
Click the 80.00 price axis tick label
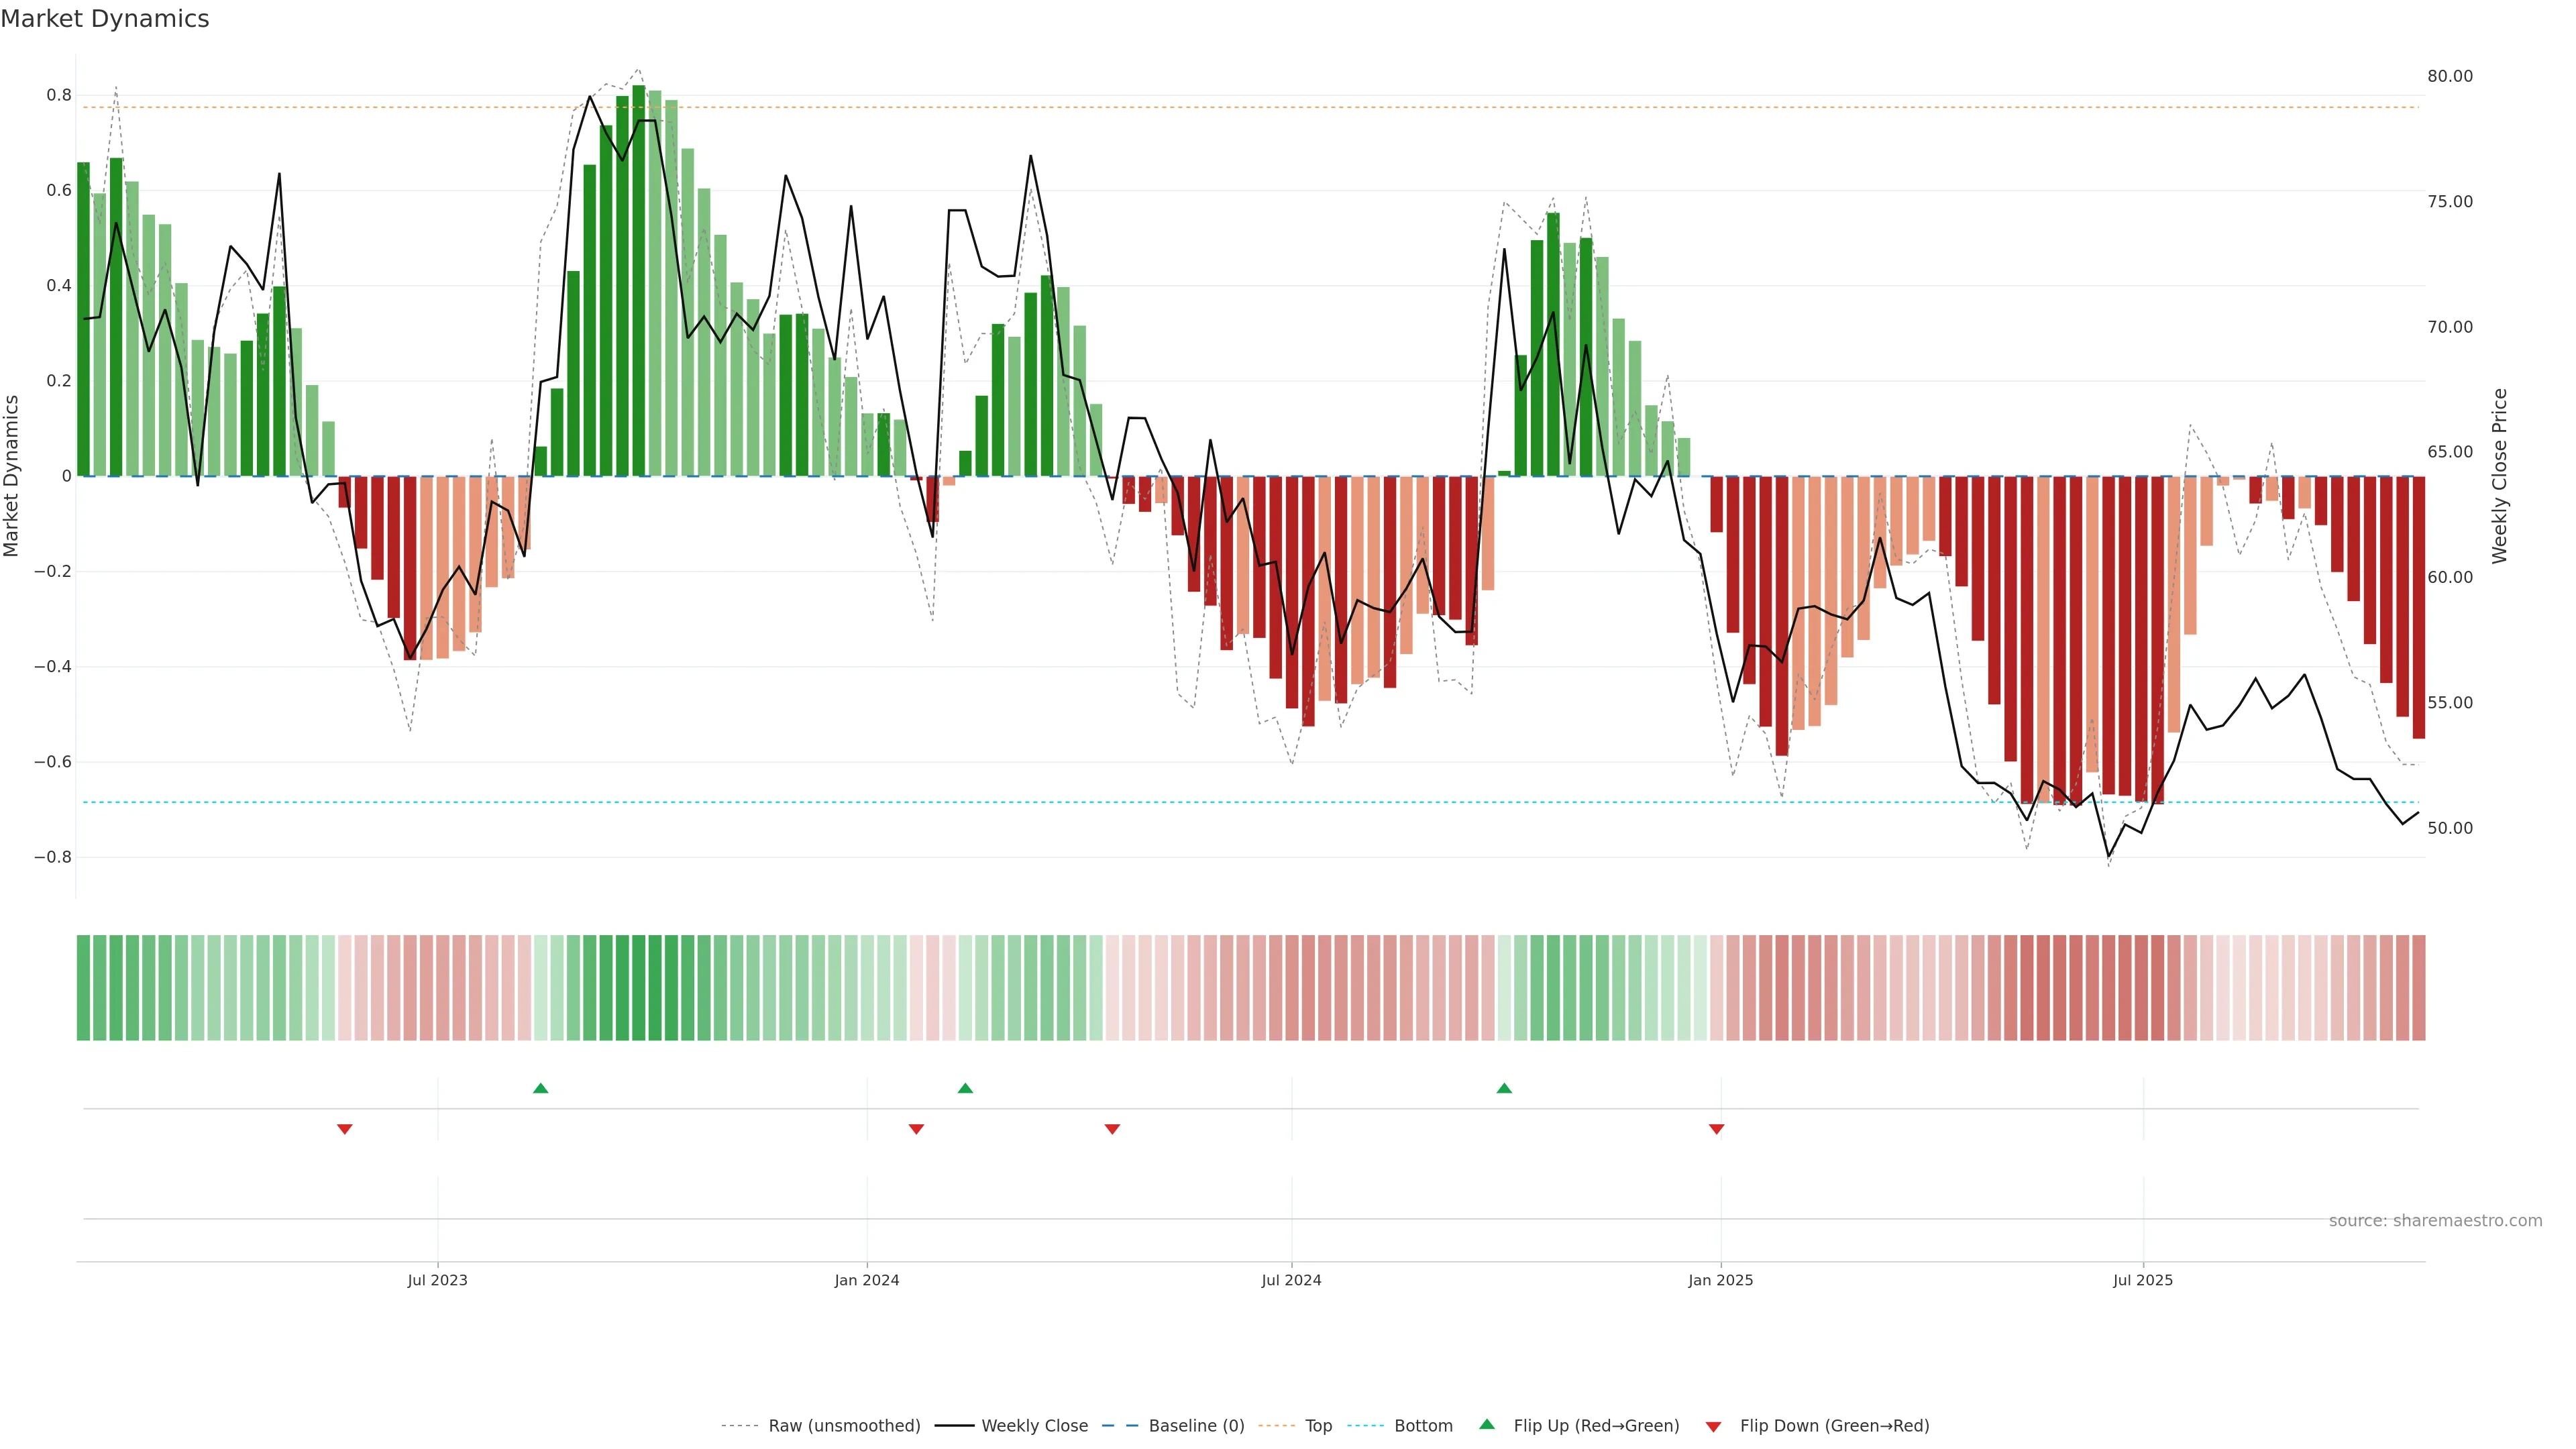point(2450,76)
